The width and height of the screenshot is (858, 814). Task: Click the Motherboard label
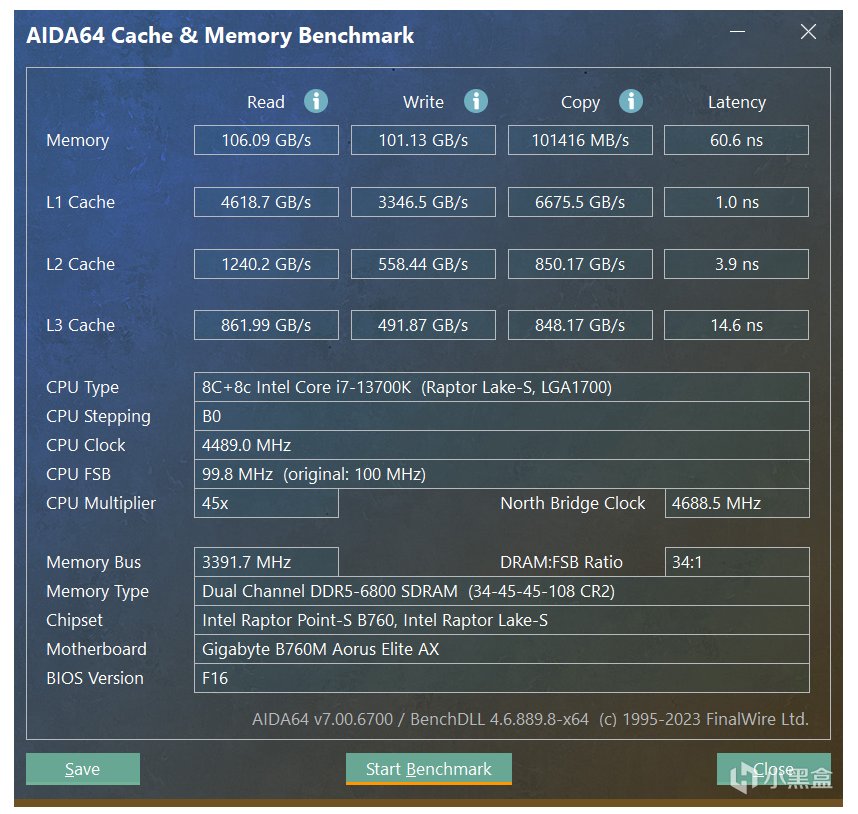click(96, 649)
